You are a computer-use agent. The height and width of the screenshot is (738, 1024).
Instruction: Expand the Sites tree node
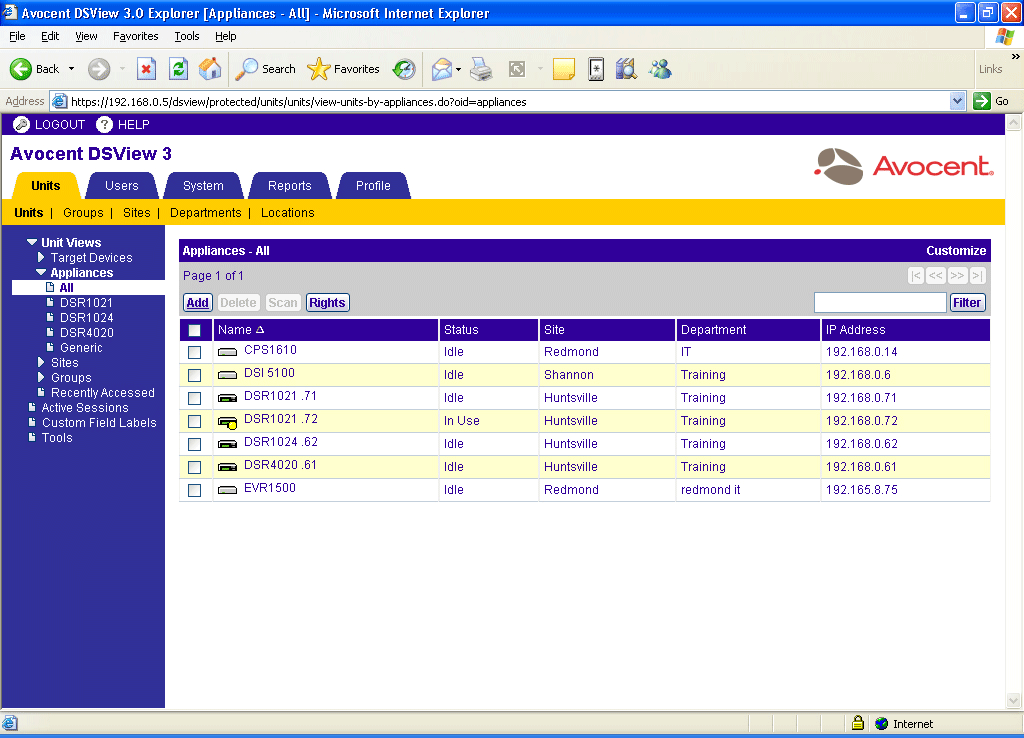(x=41, y=362)
